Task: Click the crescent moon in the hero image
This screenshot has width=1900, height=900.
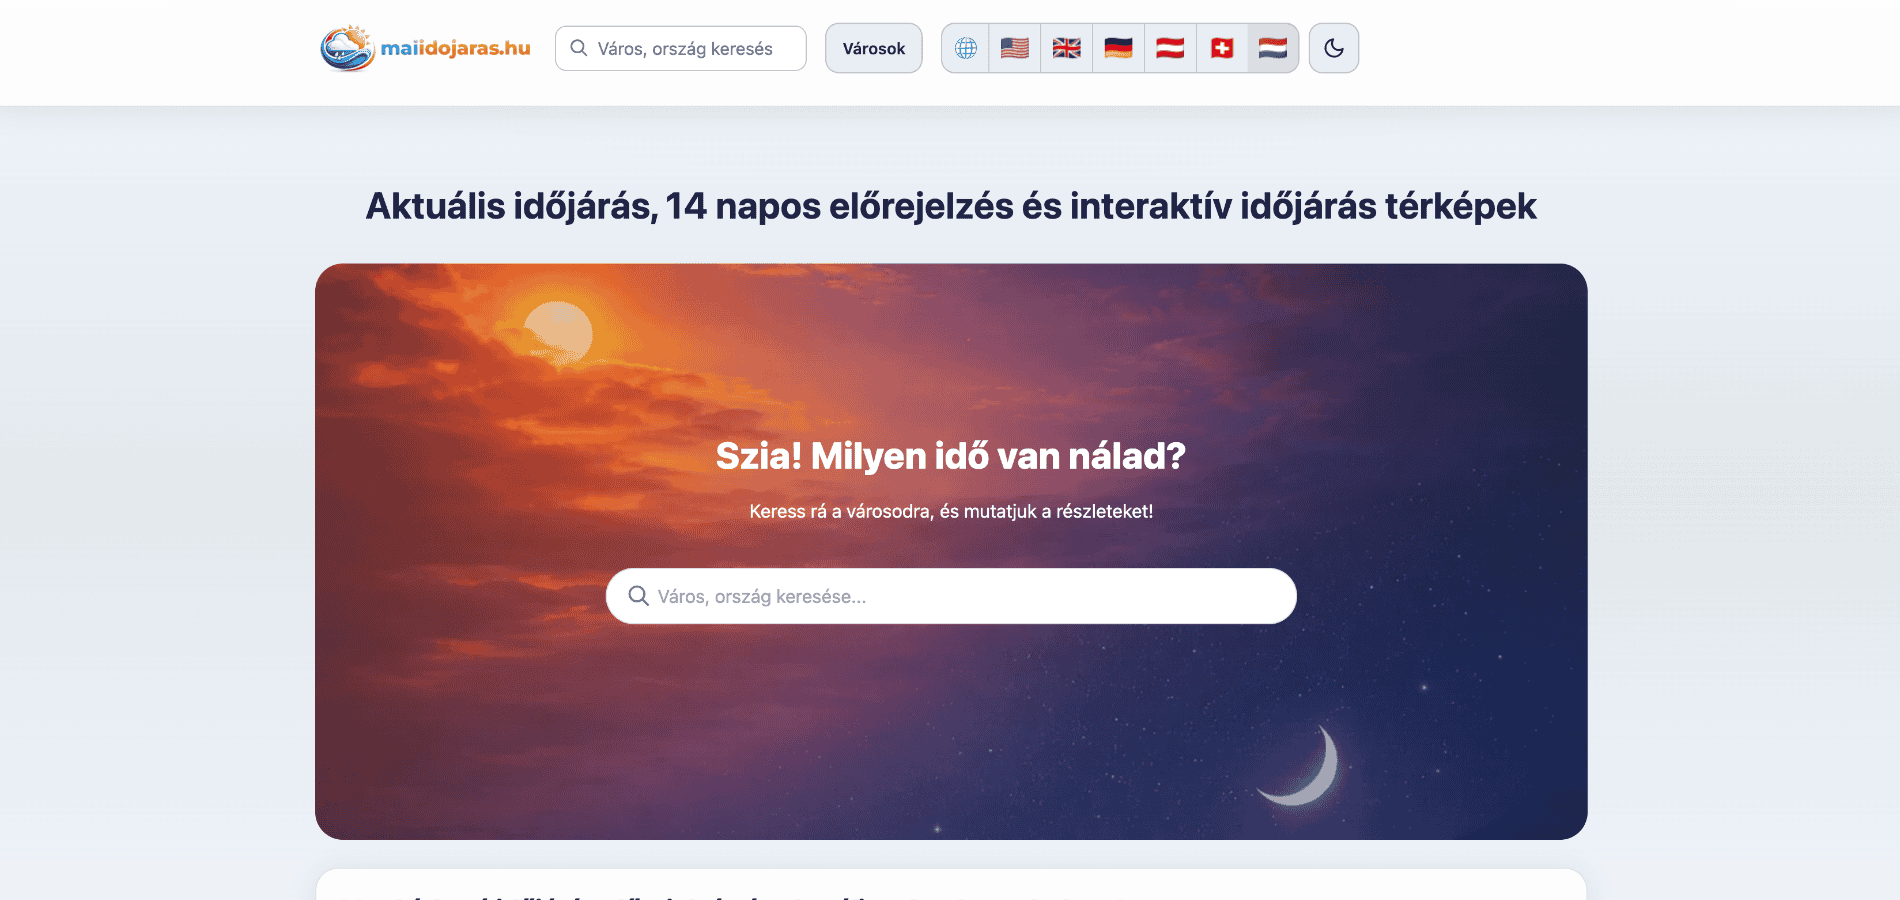Action: tap(1304, 767)
